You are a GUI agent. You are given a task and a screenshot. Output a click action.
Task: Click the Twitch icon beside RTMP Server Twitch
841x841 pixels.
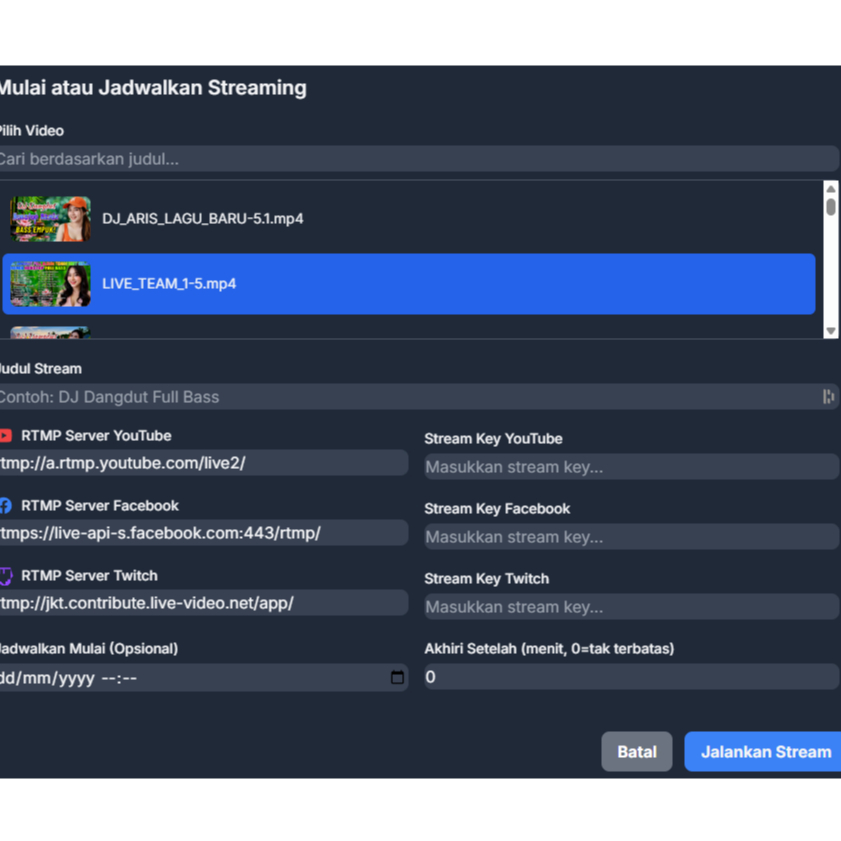click(x=7, y=575)
